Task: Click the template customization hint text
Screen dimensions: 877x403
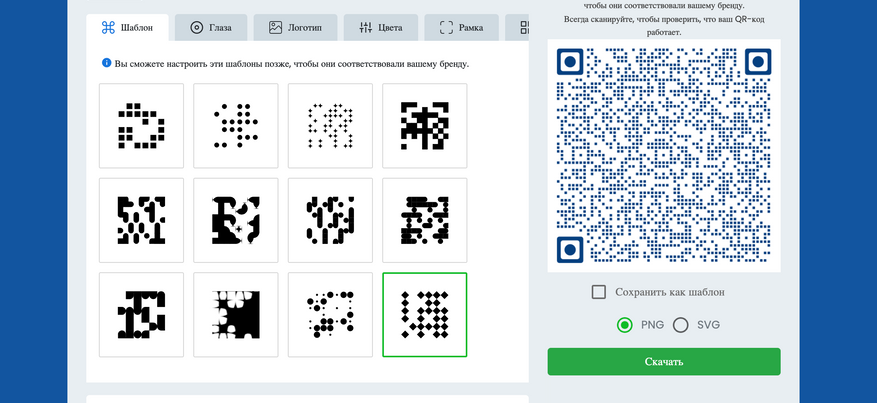Action: click(x=292, y=63)
